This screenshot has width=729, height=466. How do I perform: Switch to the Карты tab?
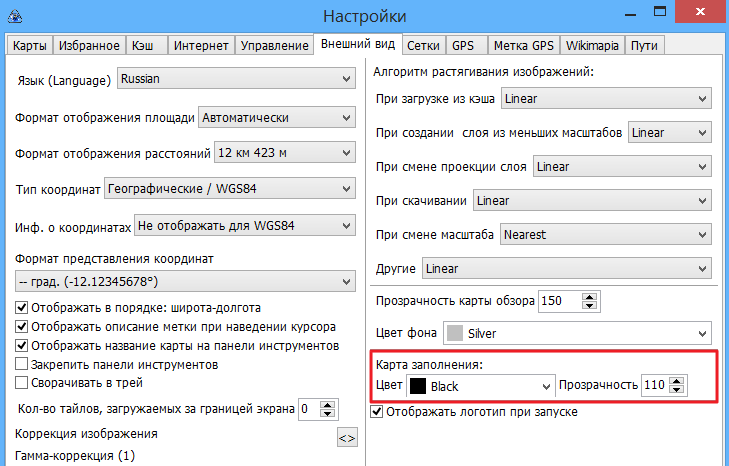(x=28, y=45)
